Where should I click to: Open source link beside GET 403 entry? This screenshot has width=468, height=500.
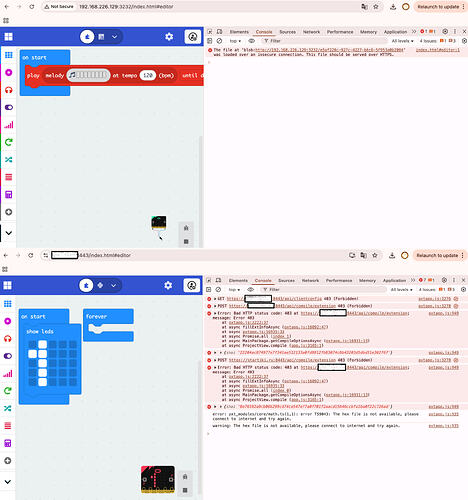(434, 299)
